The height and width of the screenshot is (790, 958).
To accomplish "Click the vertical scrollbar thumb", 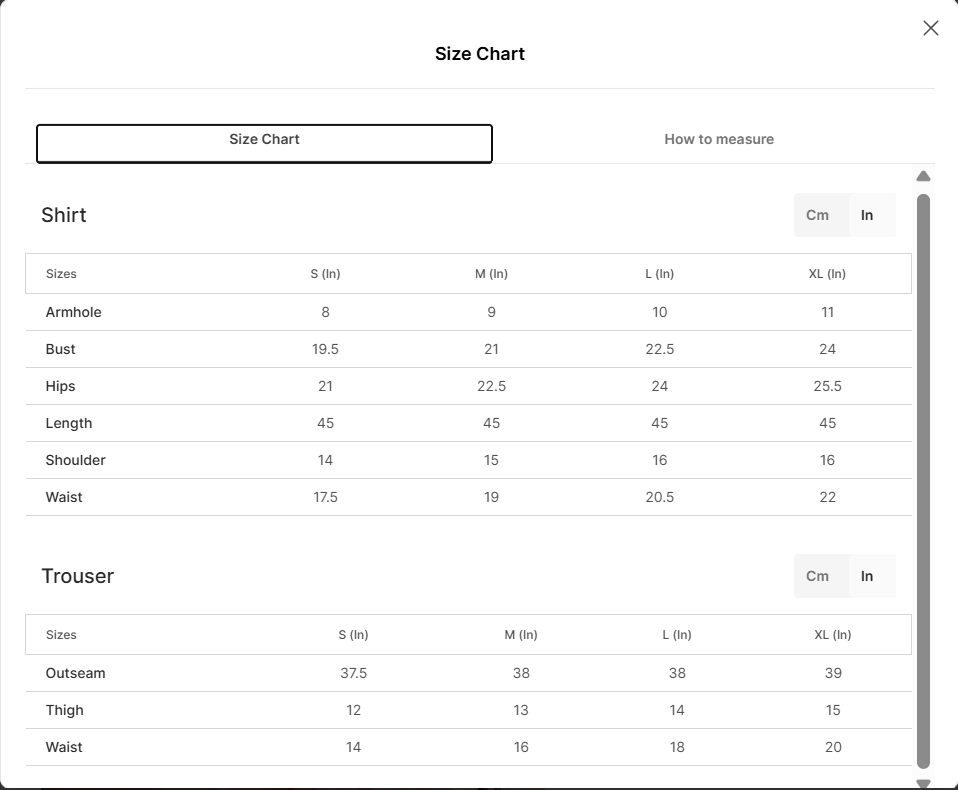I will click(x=923, y=480).
